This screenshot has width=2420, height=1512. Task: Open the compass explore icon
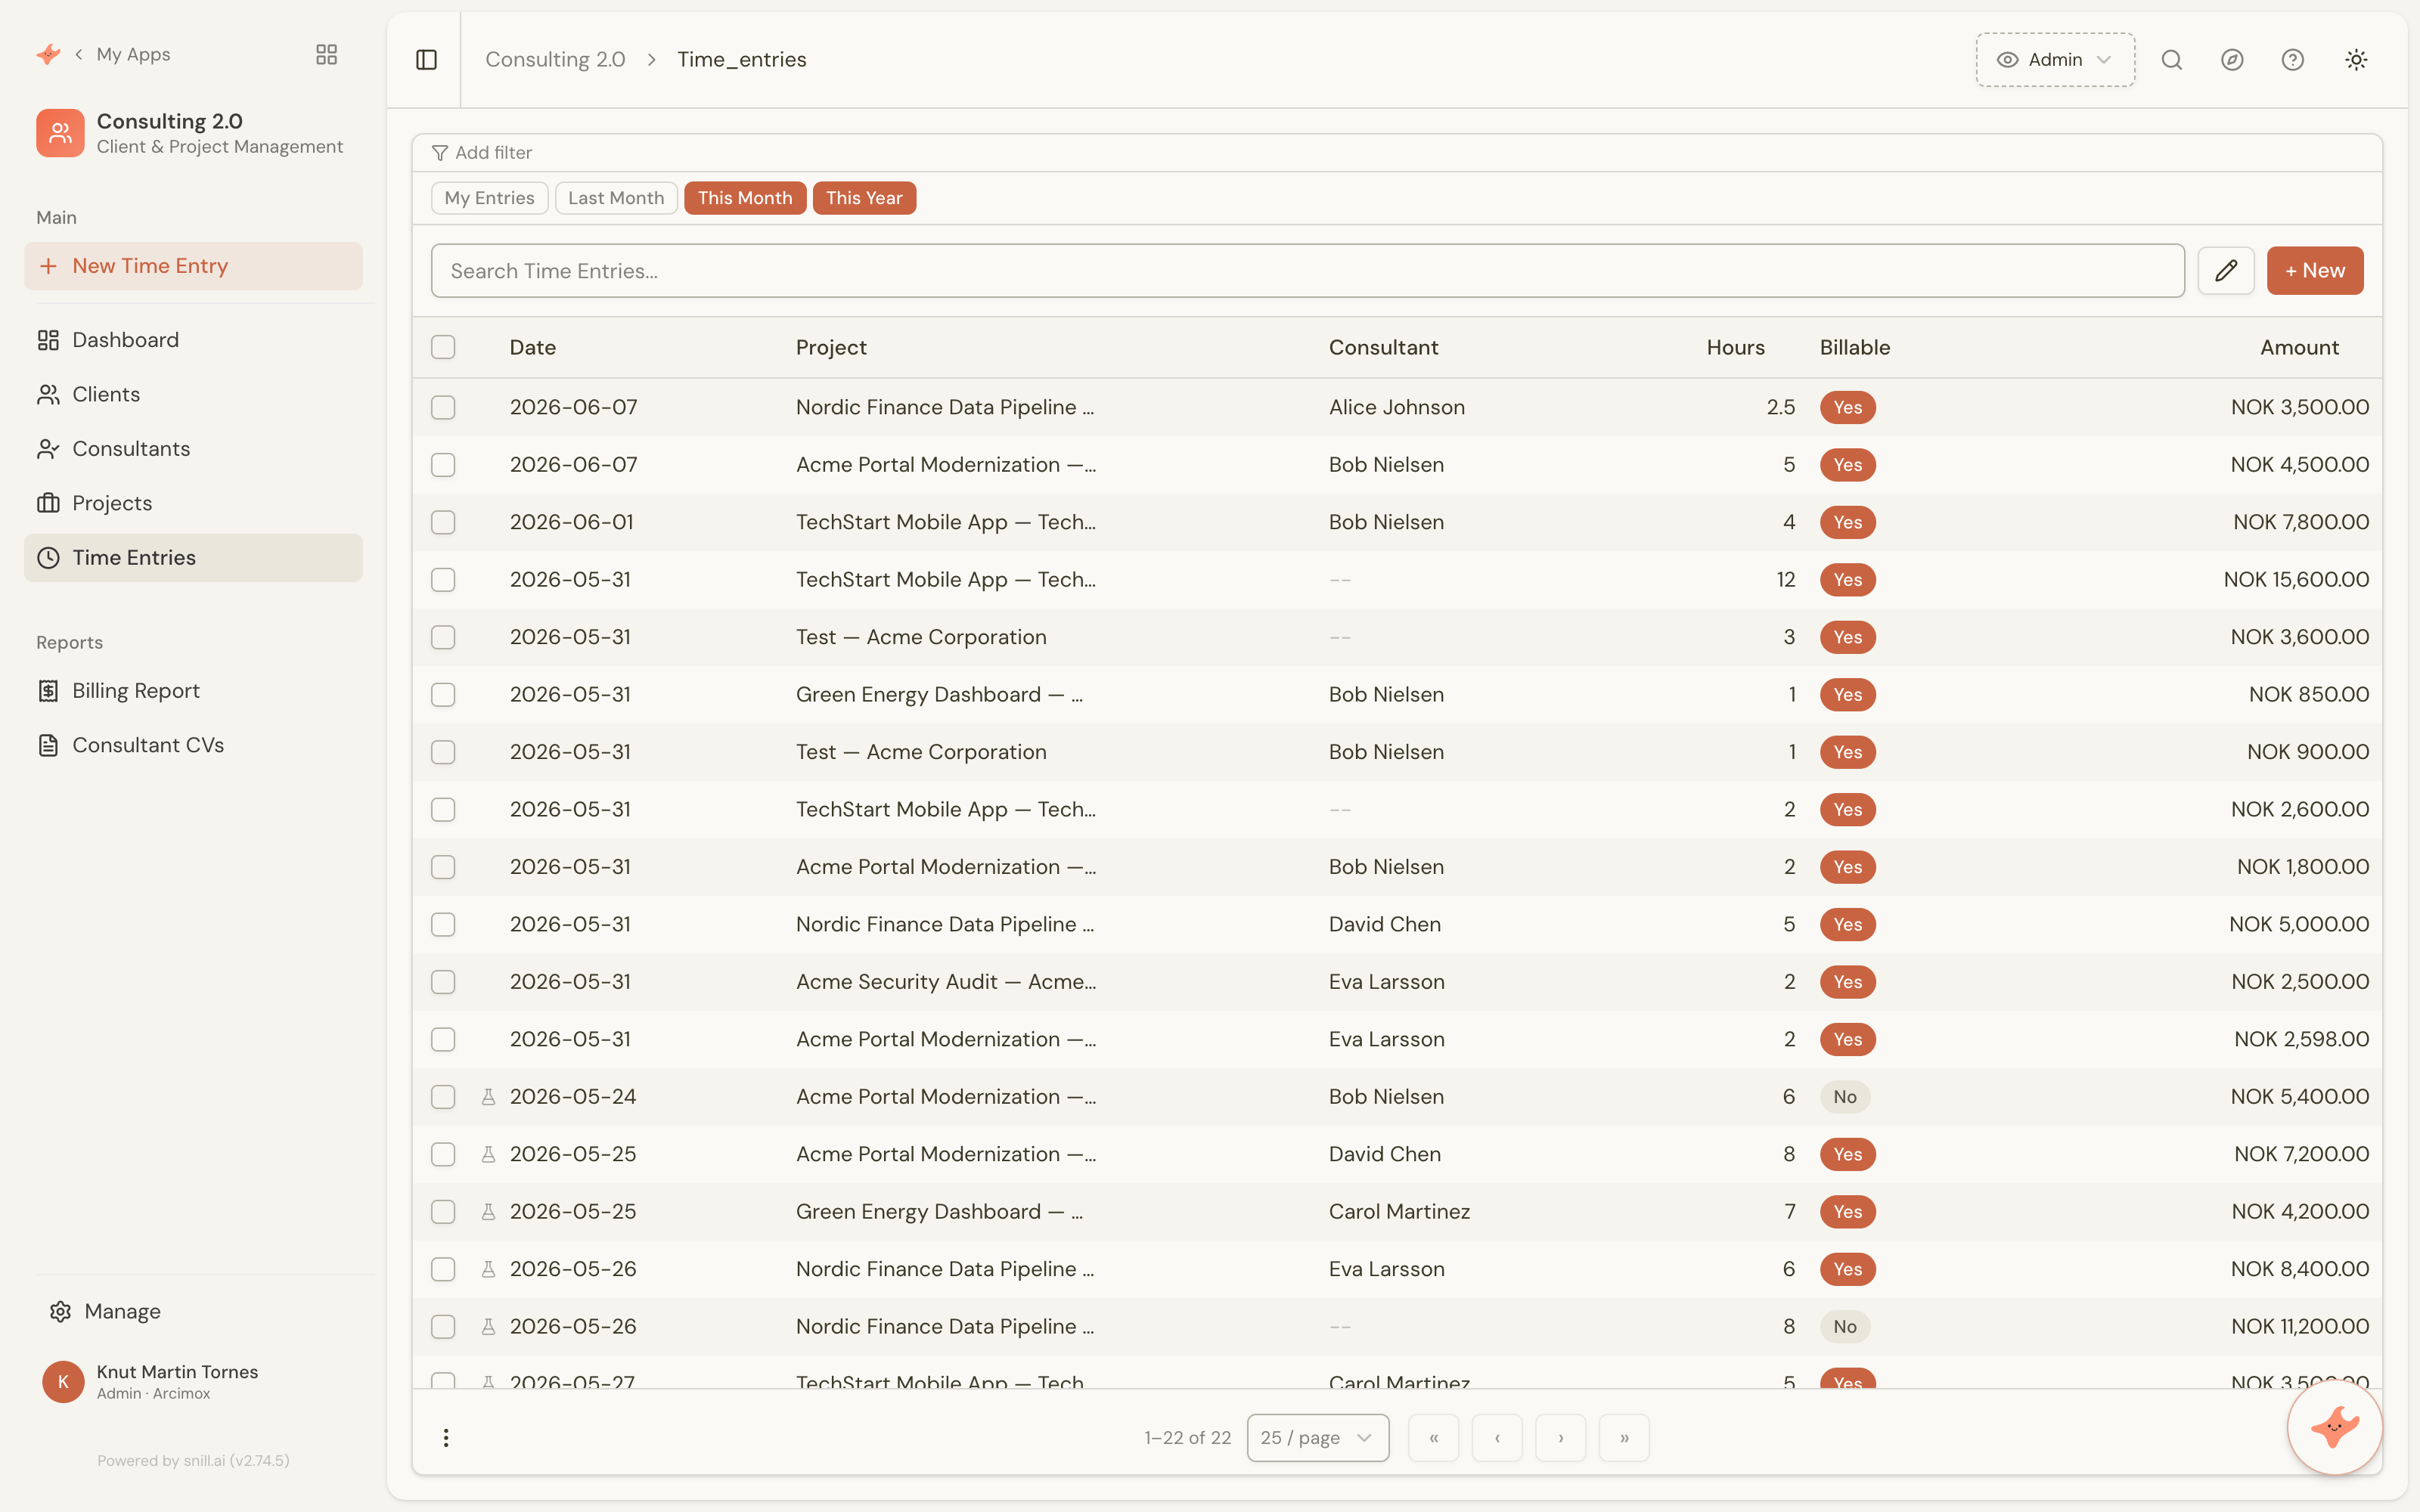coord(2232,60)
